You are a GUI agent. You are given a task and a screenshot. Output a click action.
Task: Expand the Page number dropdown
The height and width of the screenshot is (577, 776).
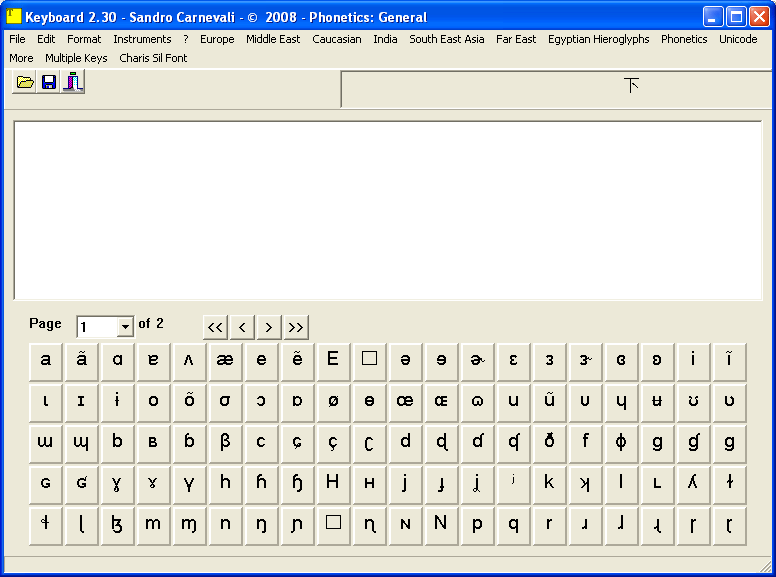tap(125, 327)
